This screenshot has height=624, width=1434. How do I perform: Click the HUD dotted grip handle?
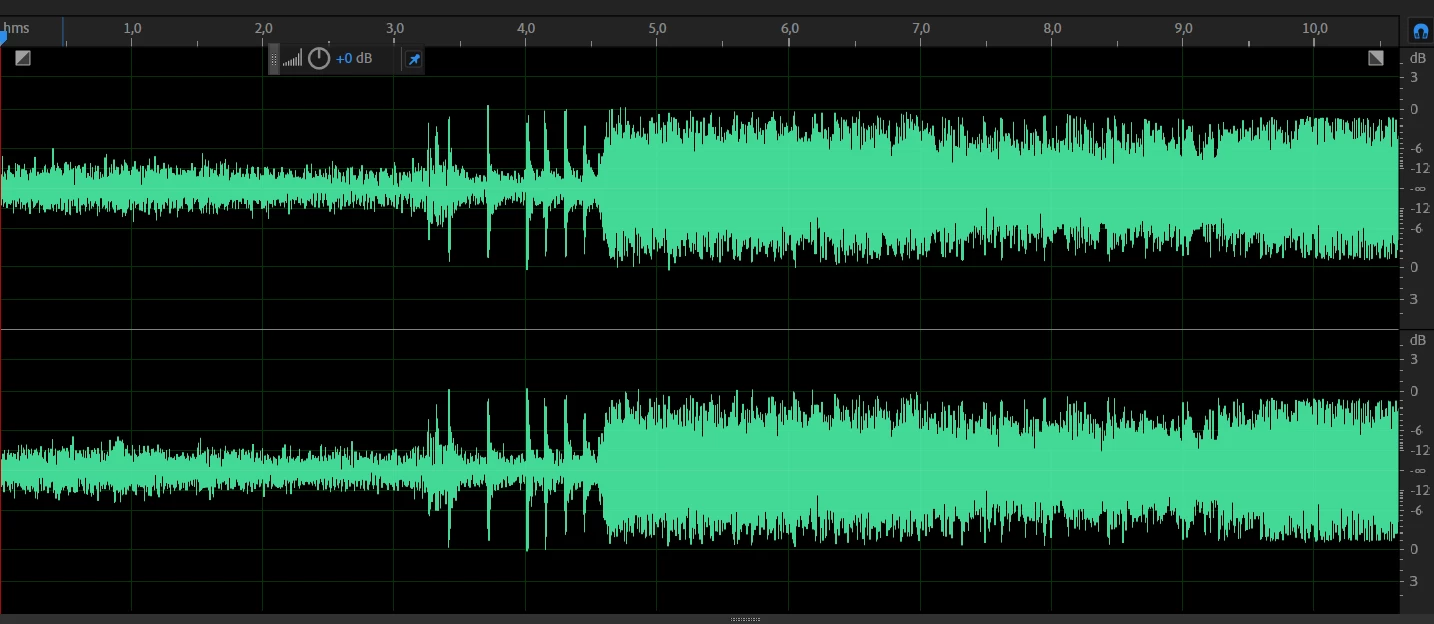274,59
